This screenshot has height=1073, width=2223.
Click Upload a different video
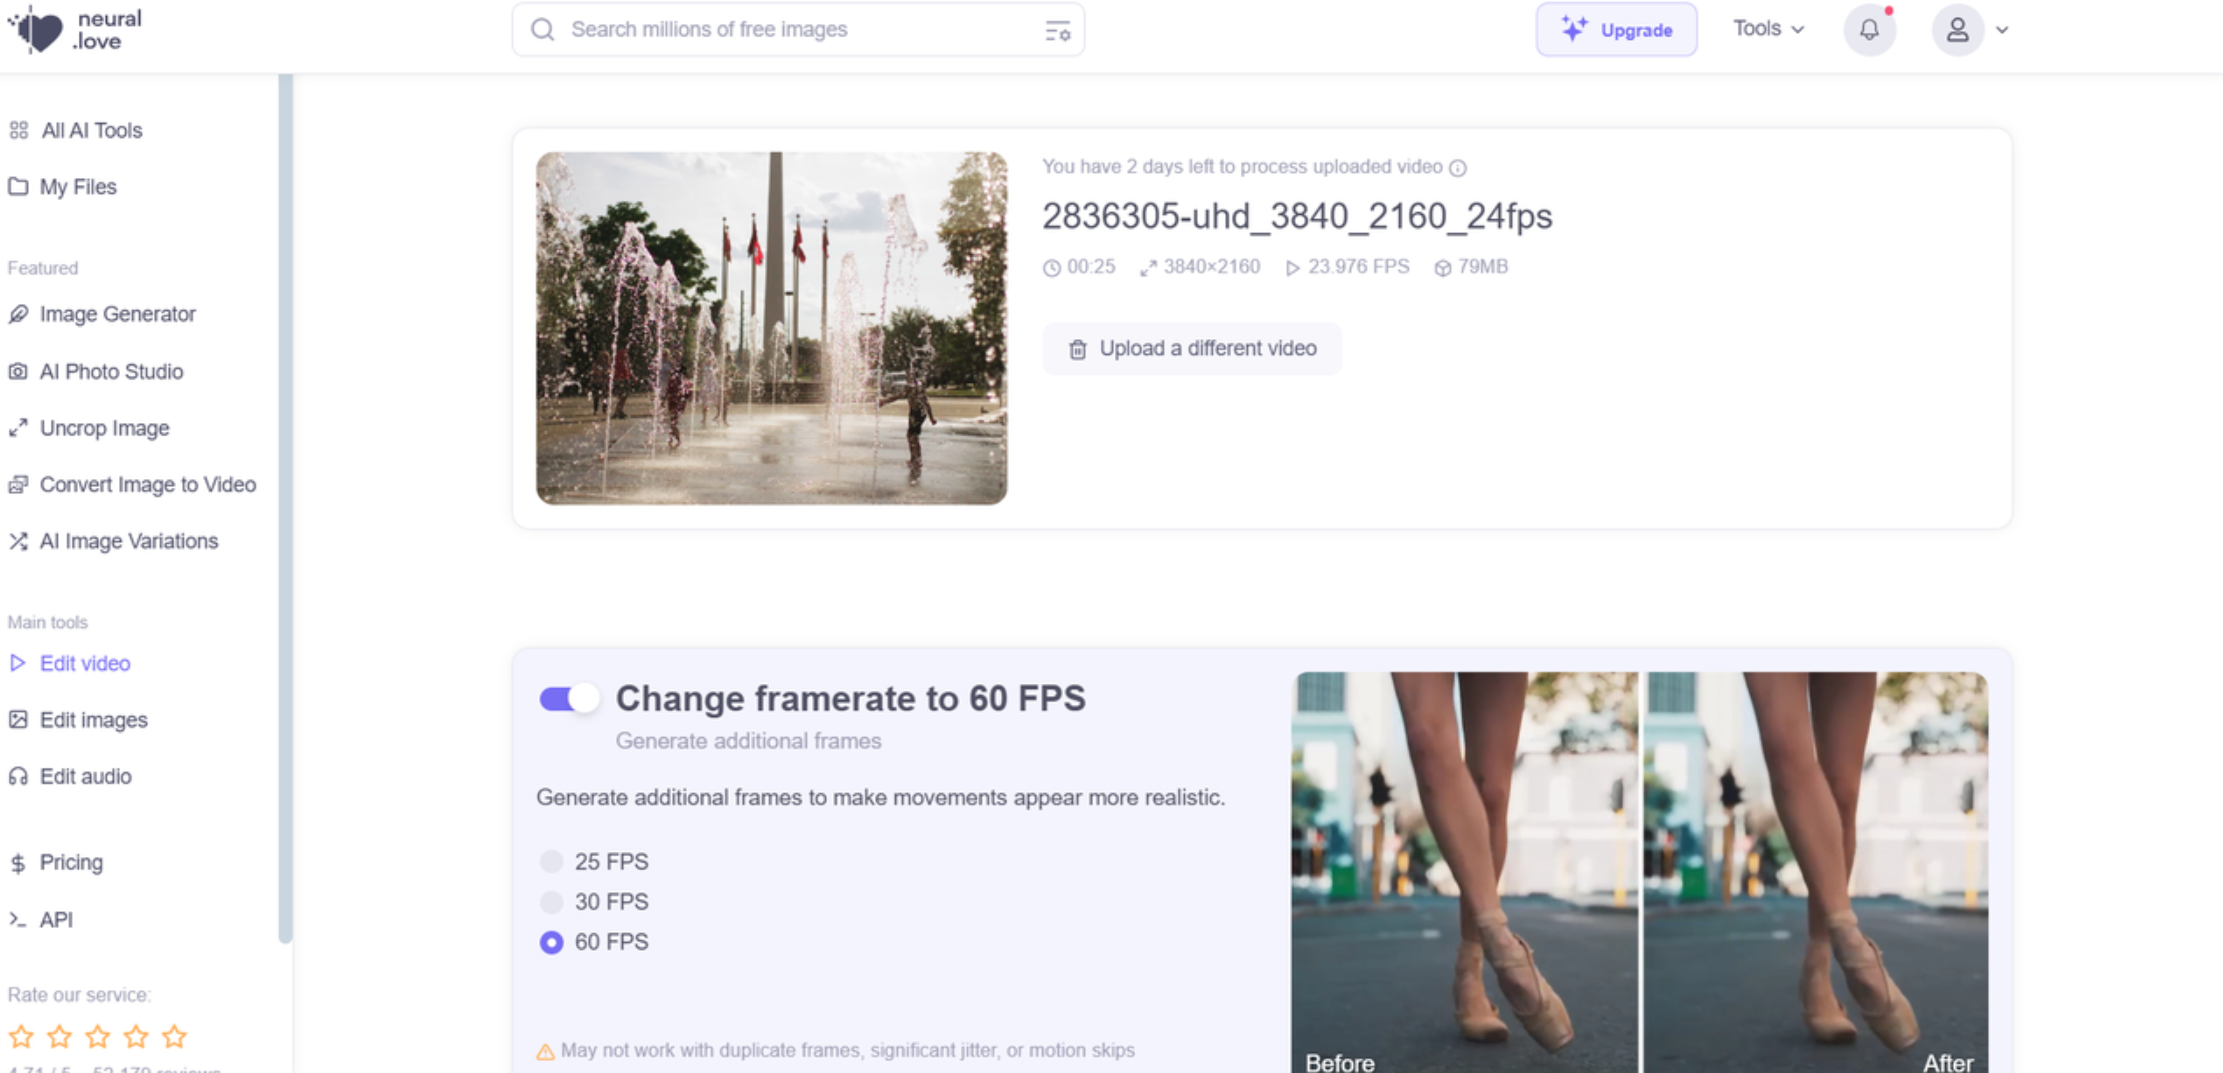click(1192, 348)
